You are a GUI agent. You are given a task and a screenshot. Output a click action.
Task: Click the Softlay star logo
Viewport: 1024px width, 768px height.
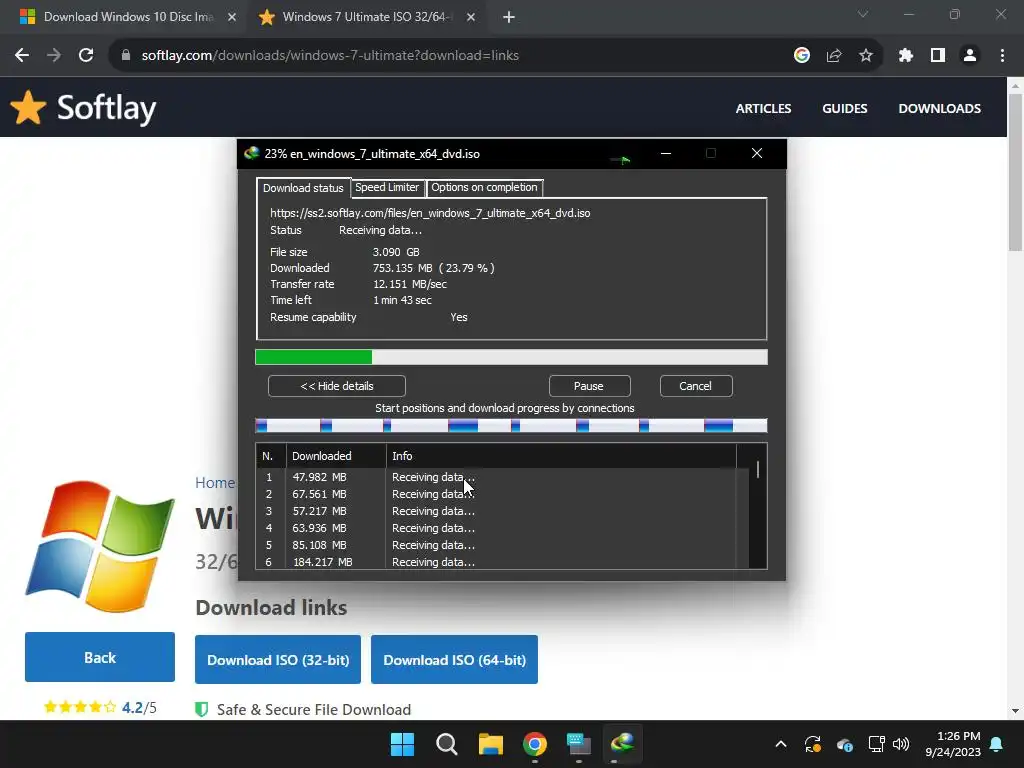(28, 107)
